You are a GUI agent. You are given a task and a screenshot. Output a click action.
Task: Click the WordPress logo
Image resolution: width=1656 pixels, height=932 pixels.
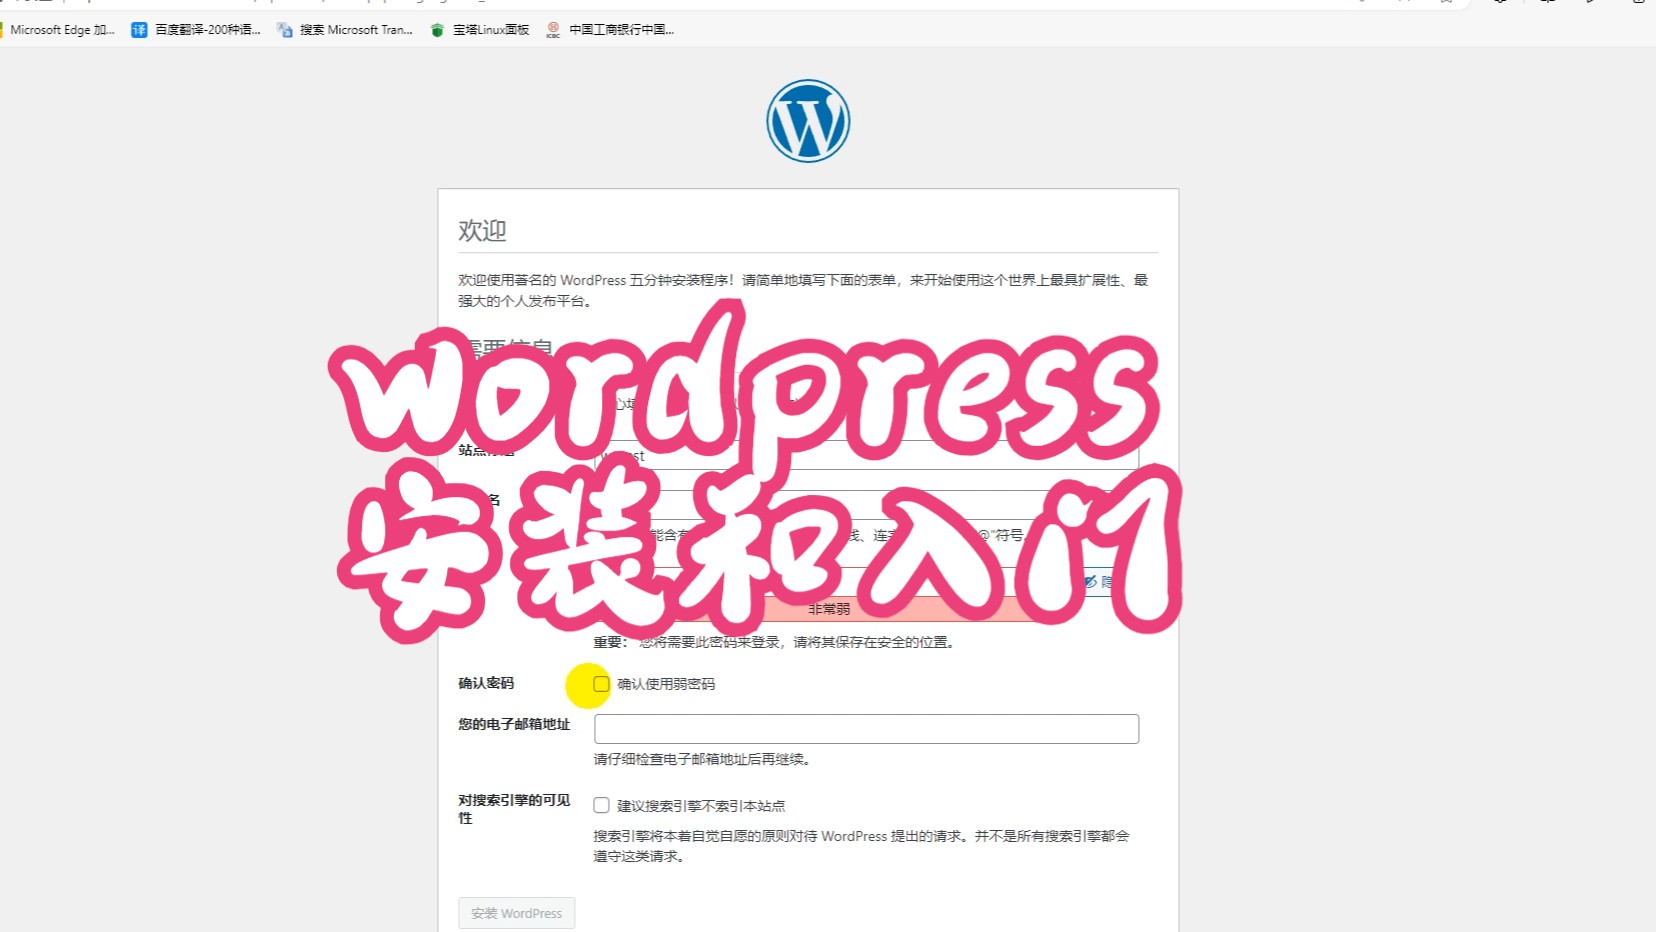(x=808, y=121)
